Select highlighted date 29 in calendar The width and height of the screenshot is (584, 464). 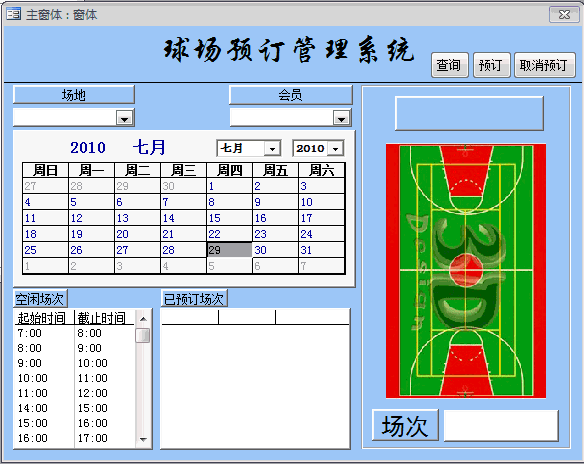pyautogui.click(x=229, y=250)
